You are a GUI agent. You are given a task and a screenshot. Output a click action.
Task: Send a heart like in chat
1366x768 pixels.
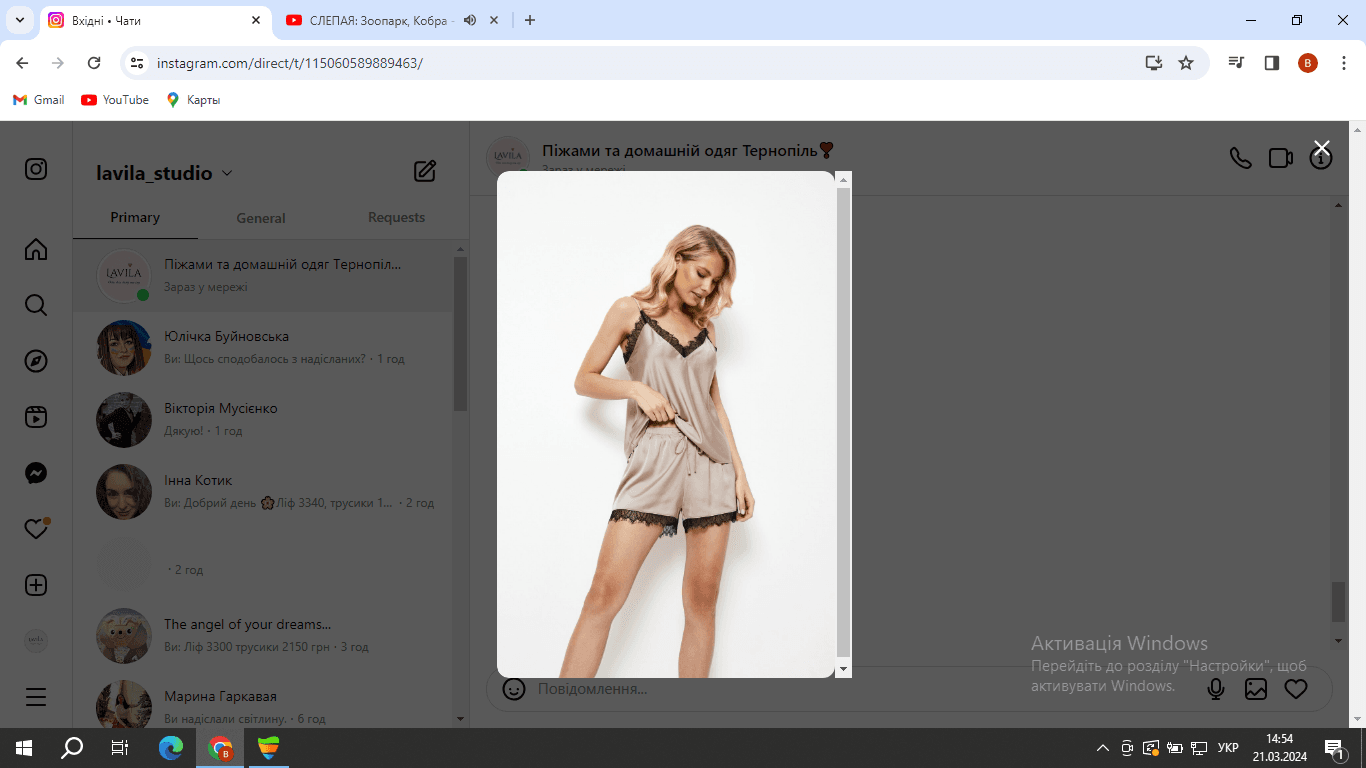click(x=1296, y=689)
